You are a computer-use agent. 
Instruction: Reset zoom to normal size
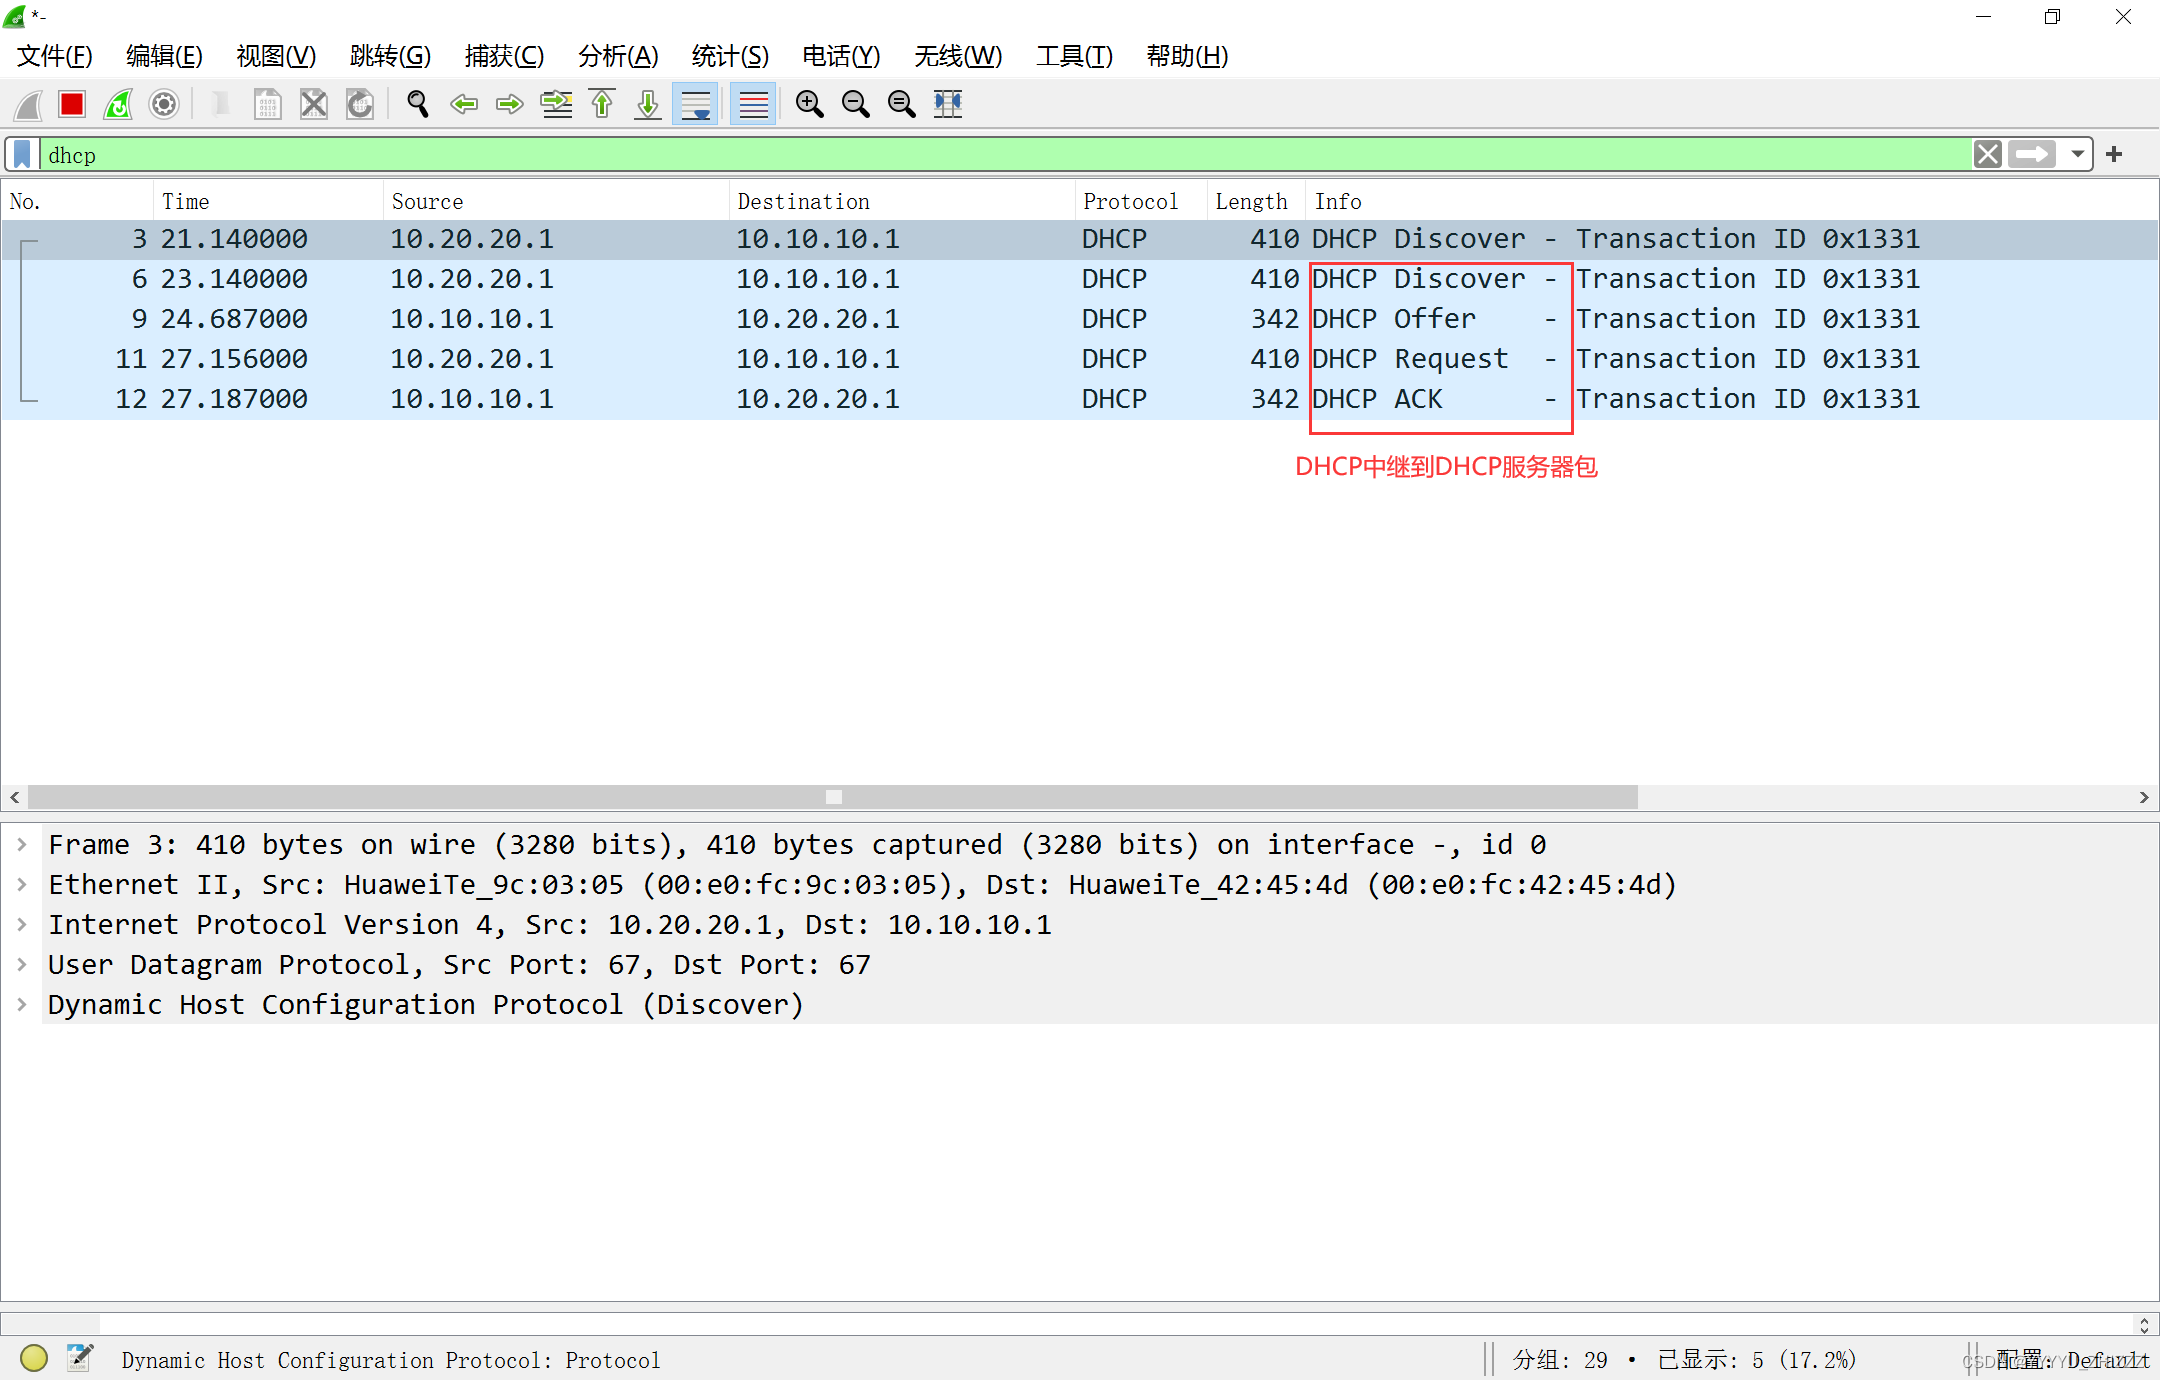(902, 104)
